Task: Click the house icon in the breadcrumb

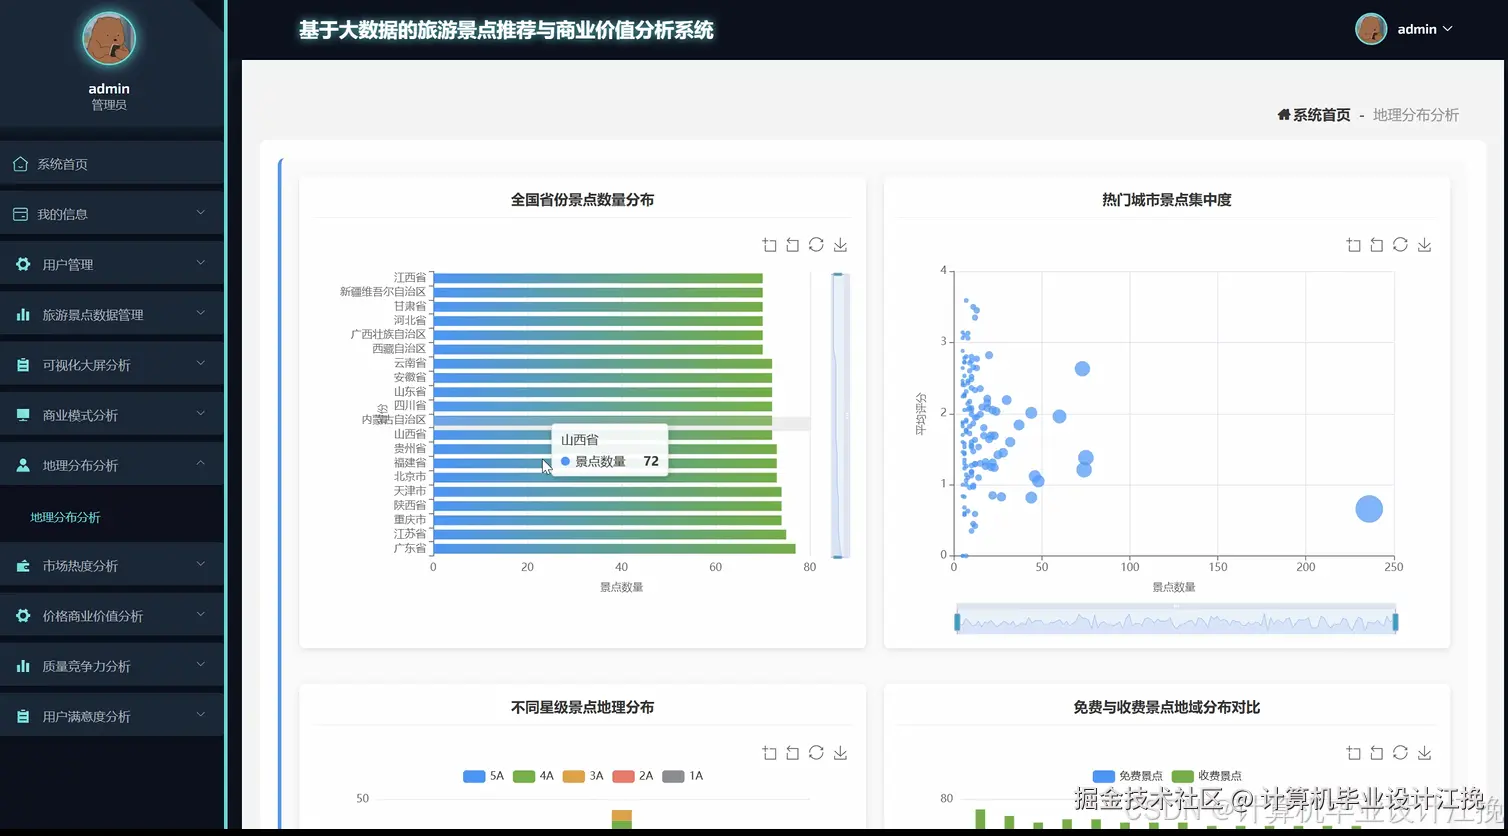Action: coord(1284,115)
